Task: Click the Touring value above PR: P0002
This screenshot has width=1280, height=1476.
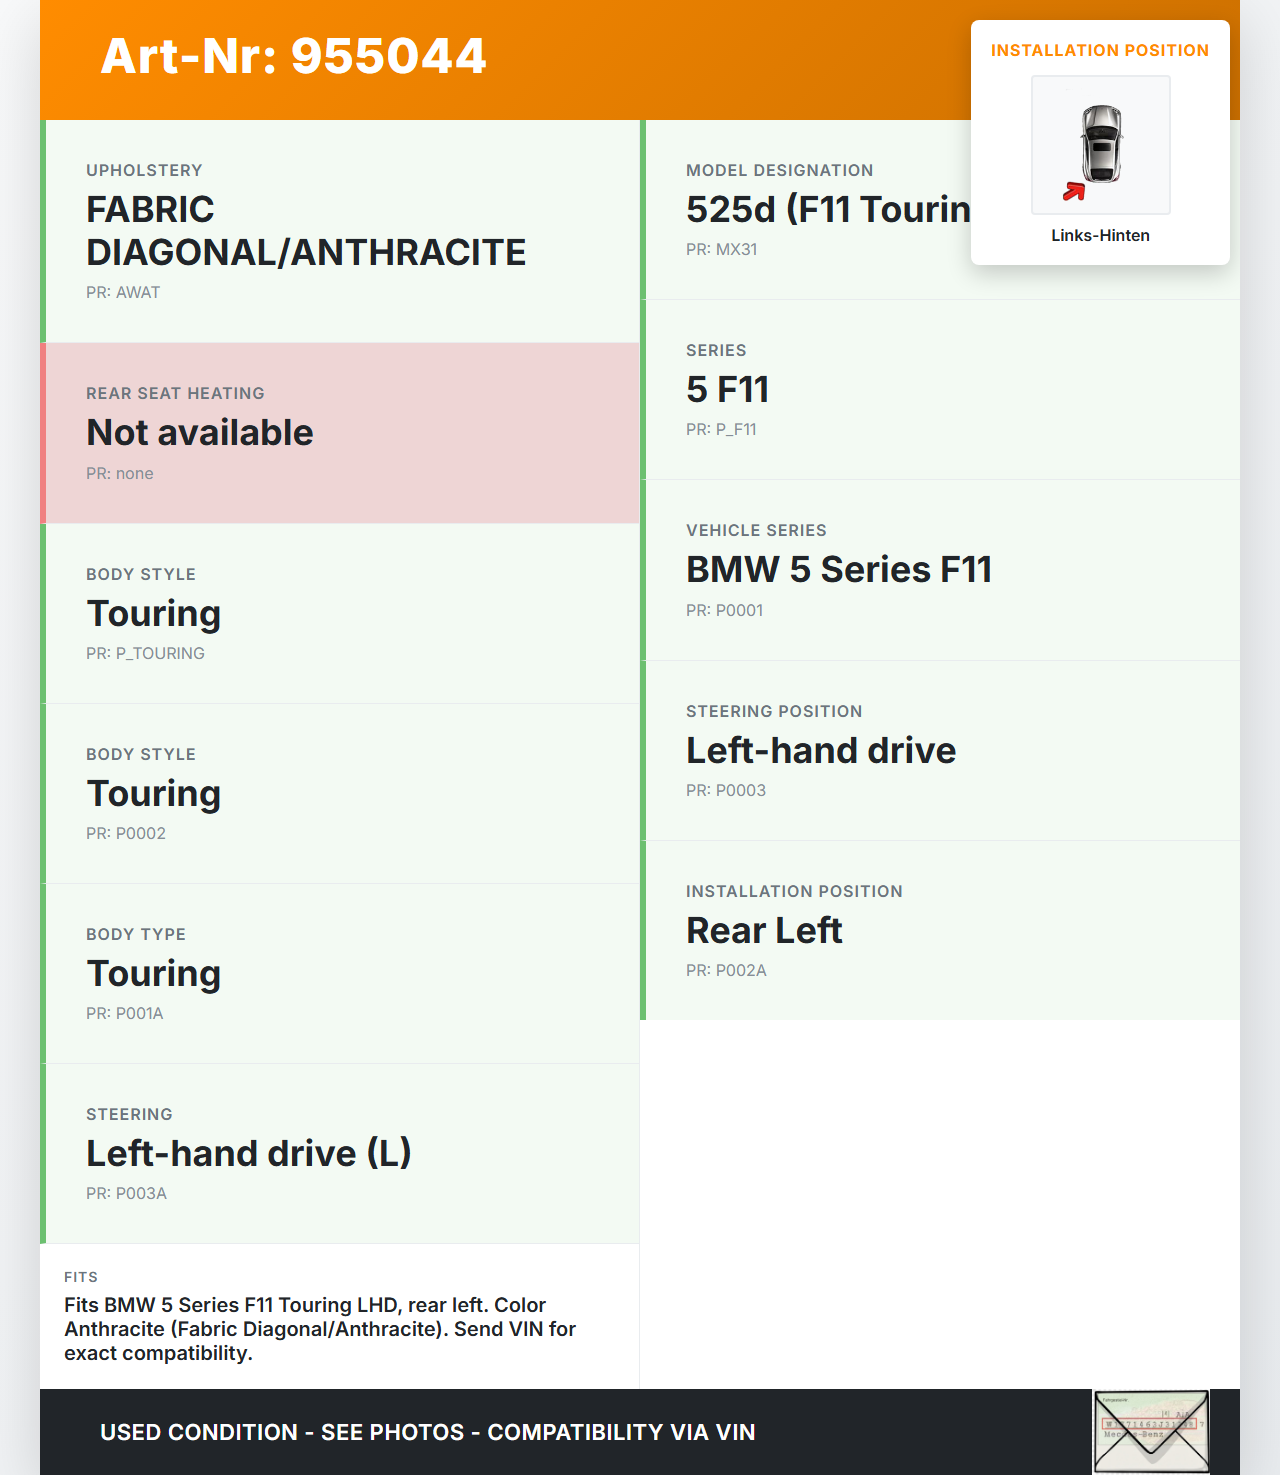Action: pos(154,793)
